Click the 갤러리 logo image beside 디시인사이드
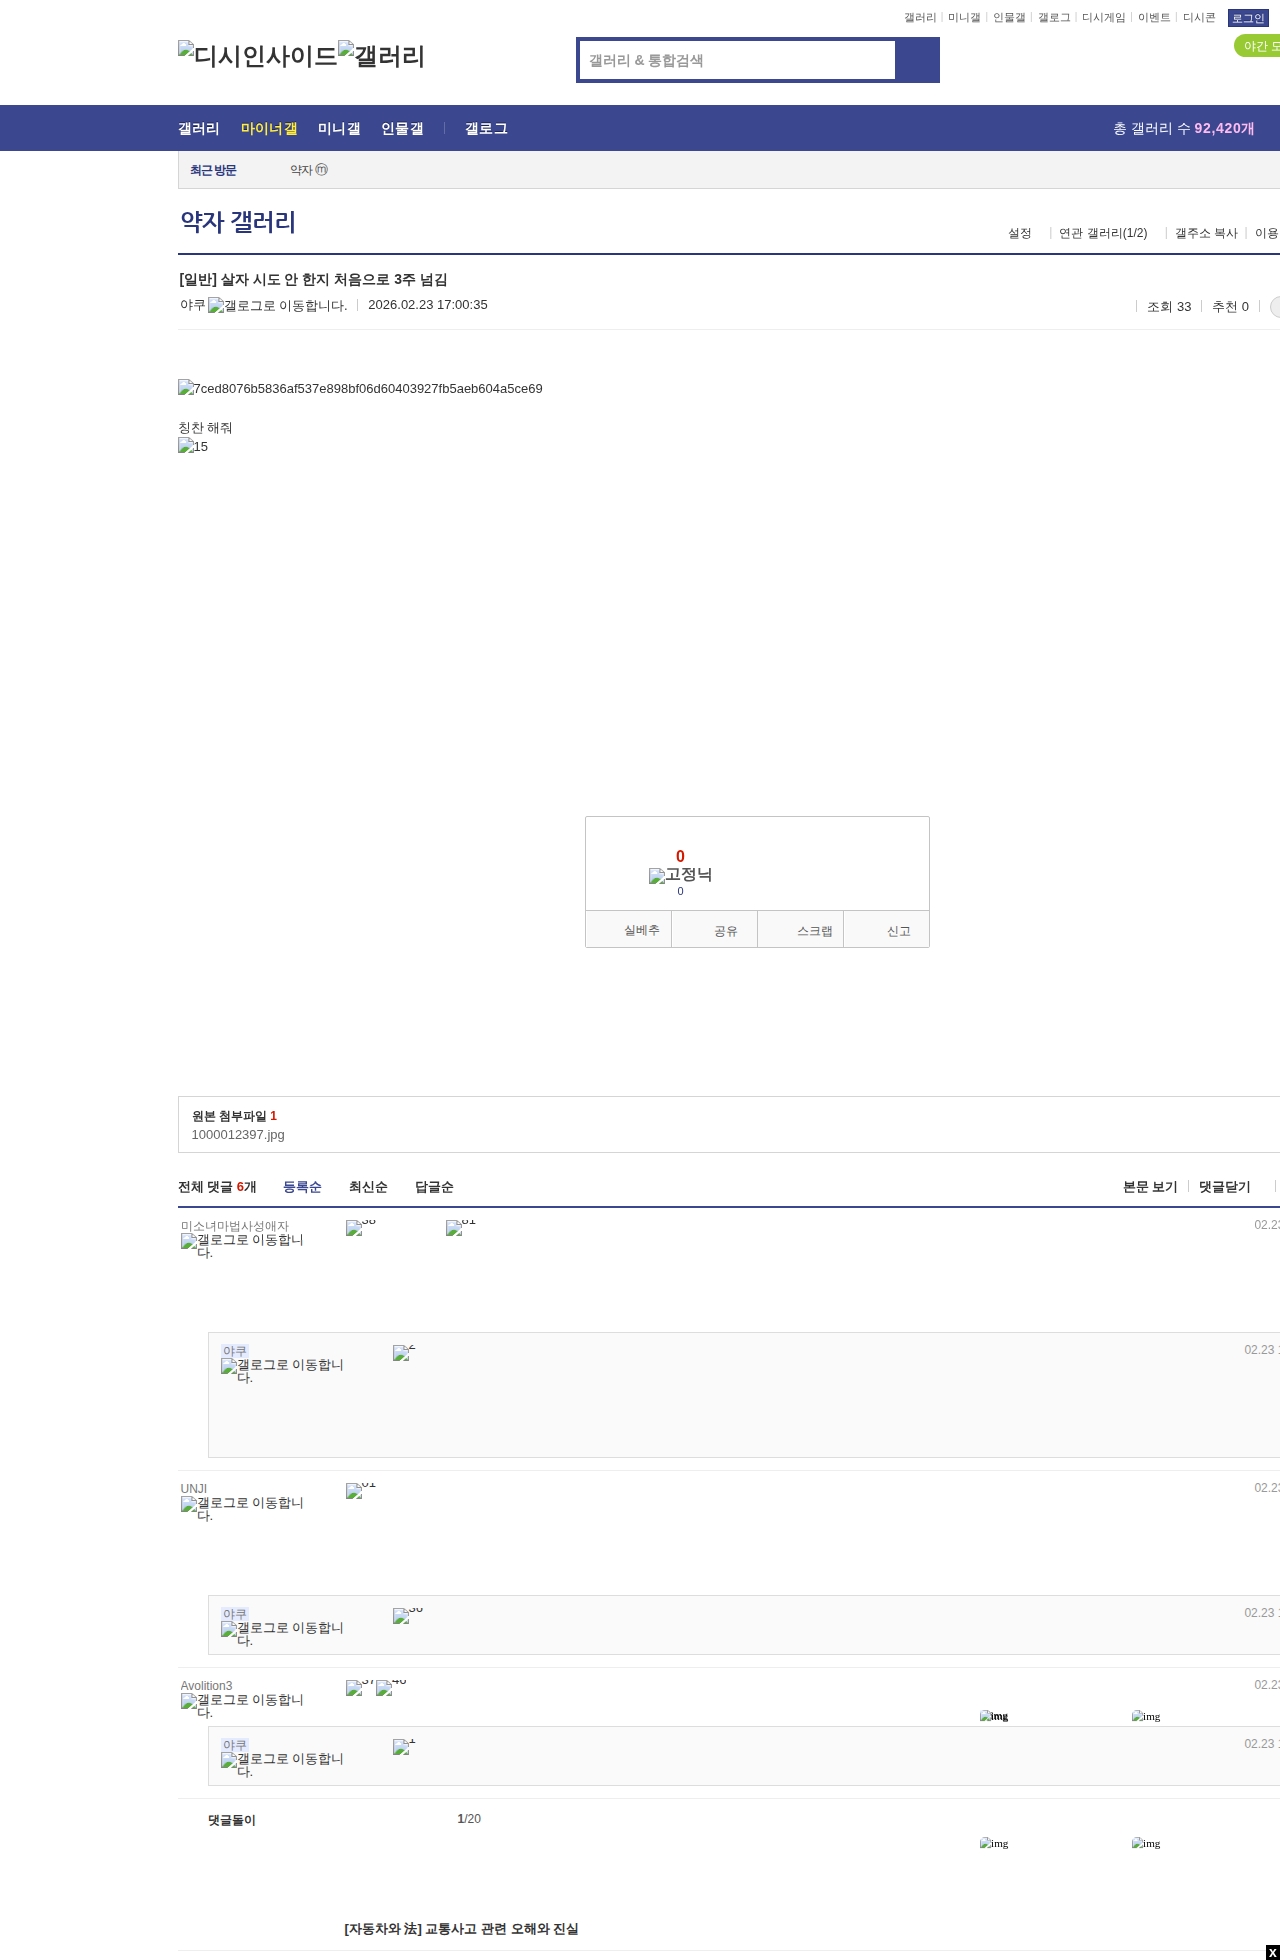Screen dimensions: 1280x1960 coord(382,56)
